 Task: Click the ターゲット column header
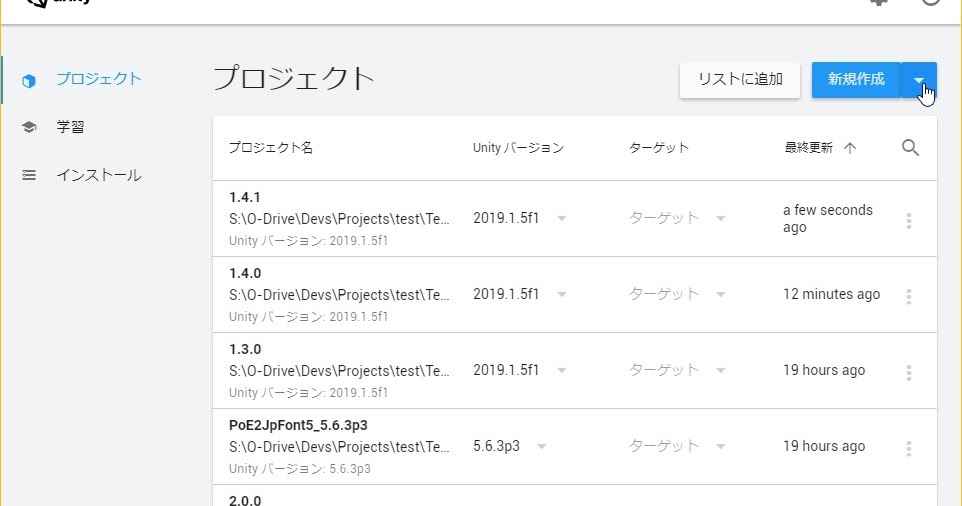[x=659, y=148]
